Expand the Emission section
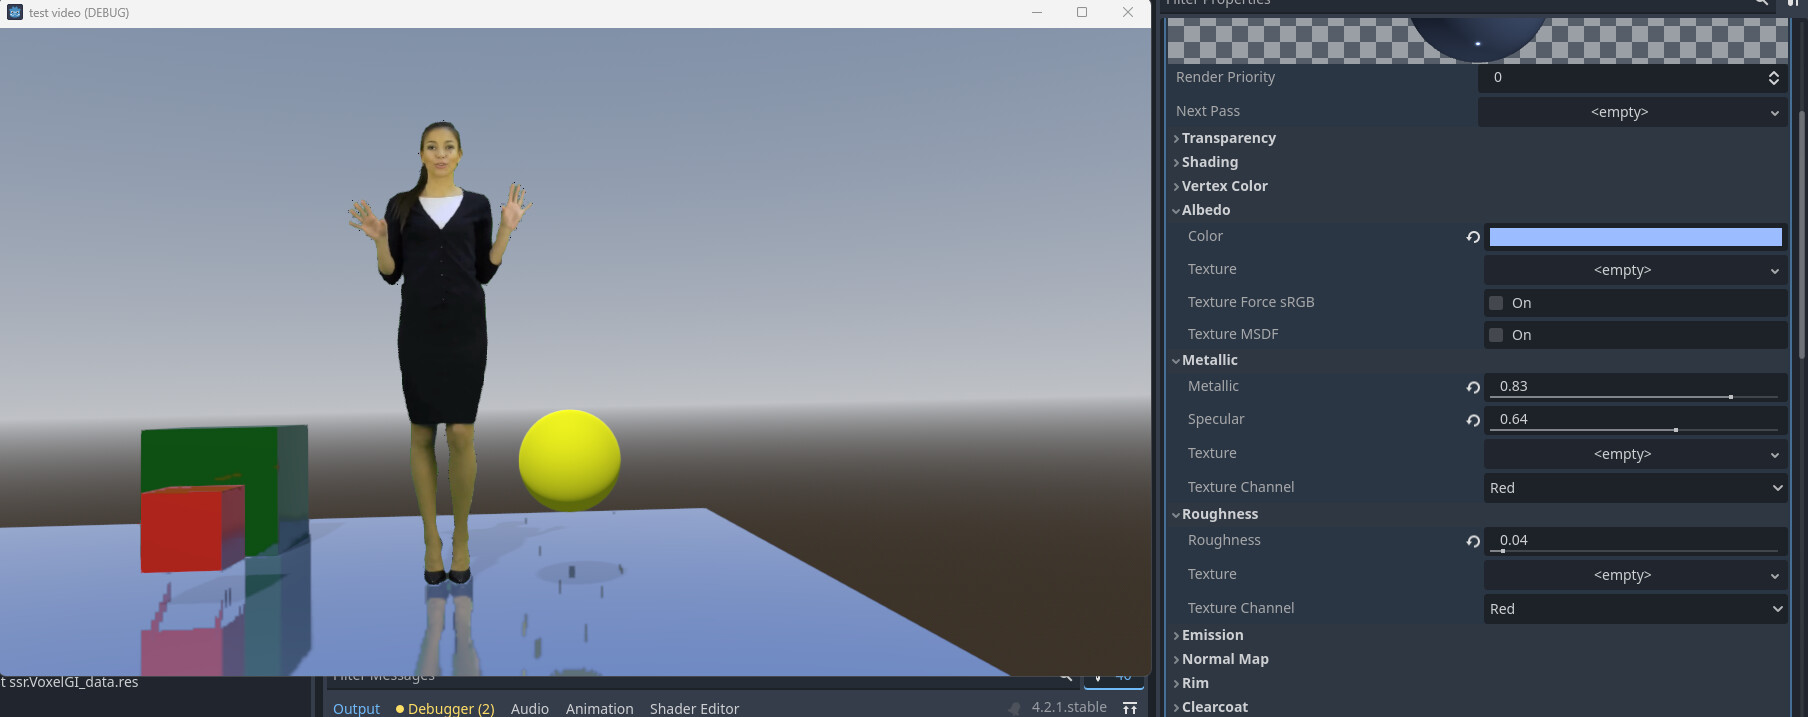The image size is (1808, 717). pos(1212,635)
